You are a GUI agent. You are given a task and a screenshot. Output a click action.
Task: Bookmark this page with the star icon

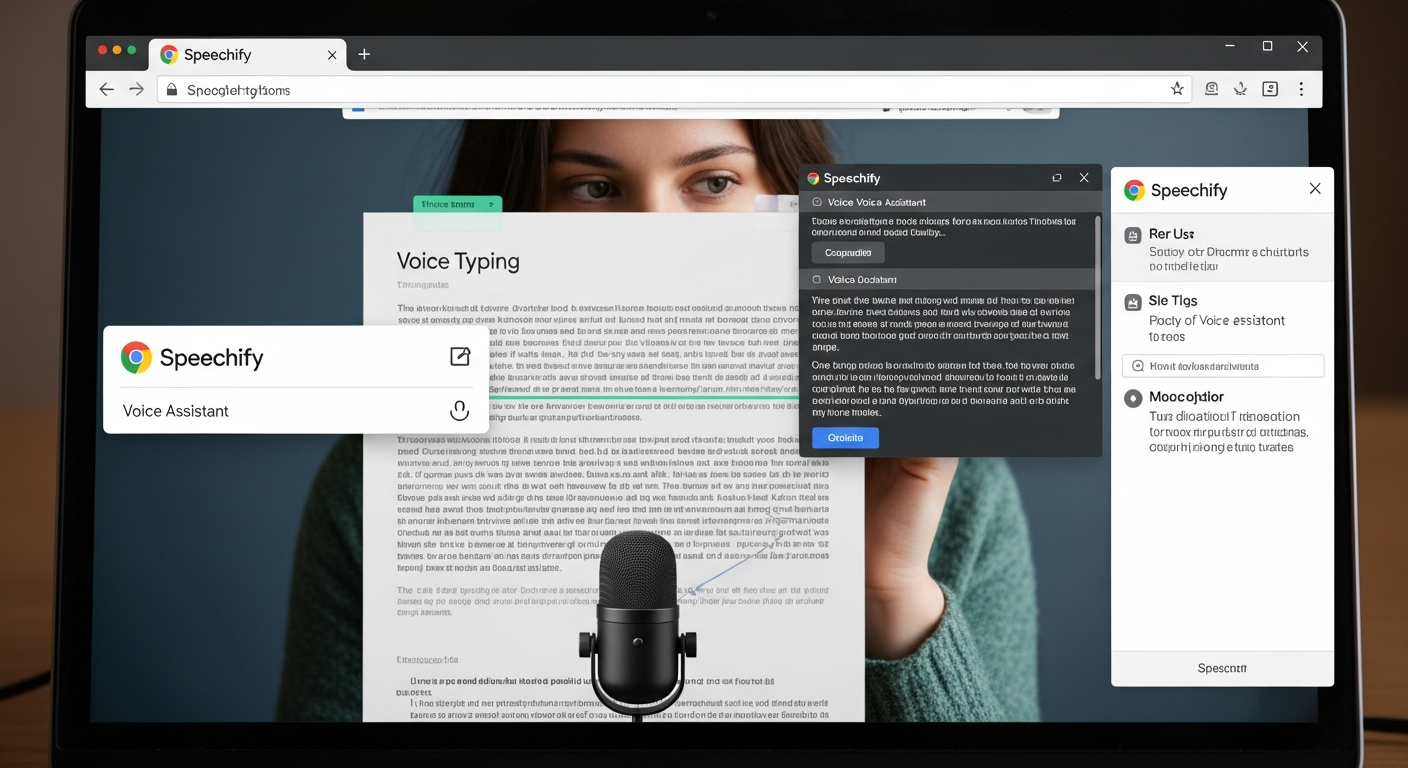(x=1177, y=89)
